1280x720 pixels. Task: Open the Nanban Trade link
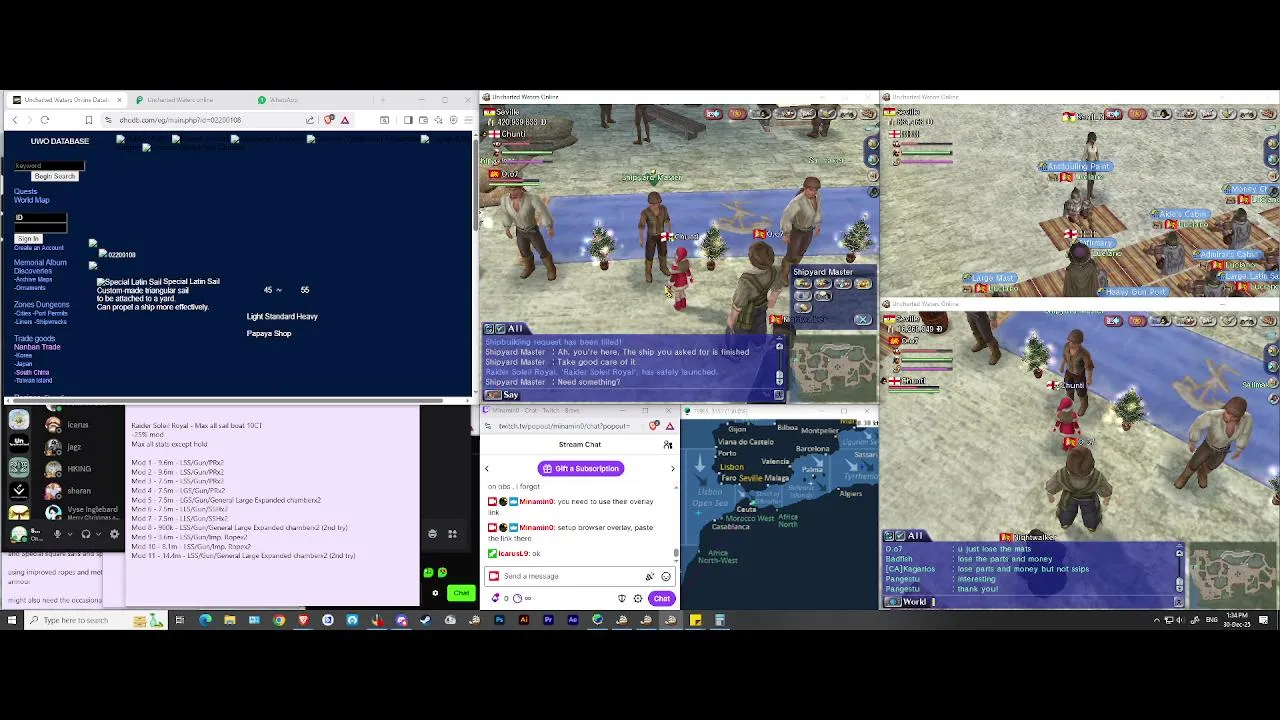pyautogui.click(x=37, y=346)
